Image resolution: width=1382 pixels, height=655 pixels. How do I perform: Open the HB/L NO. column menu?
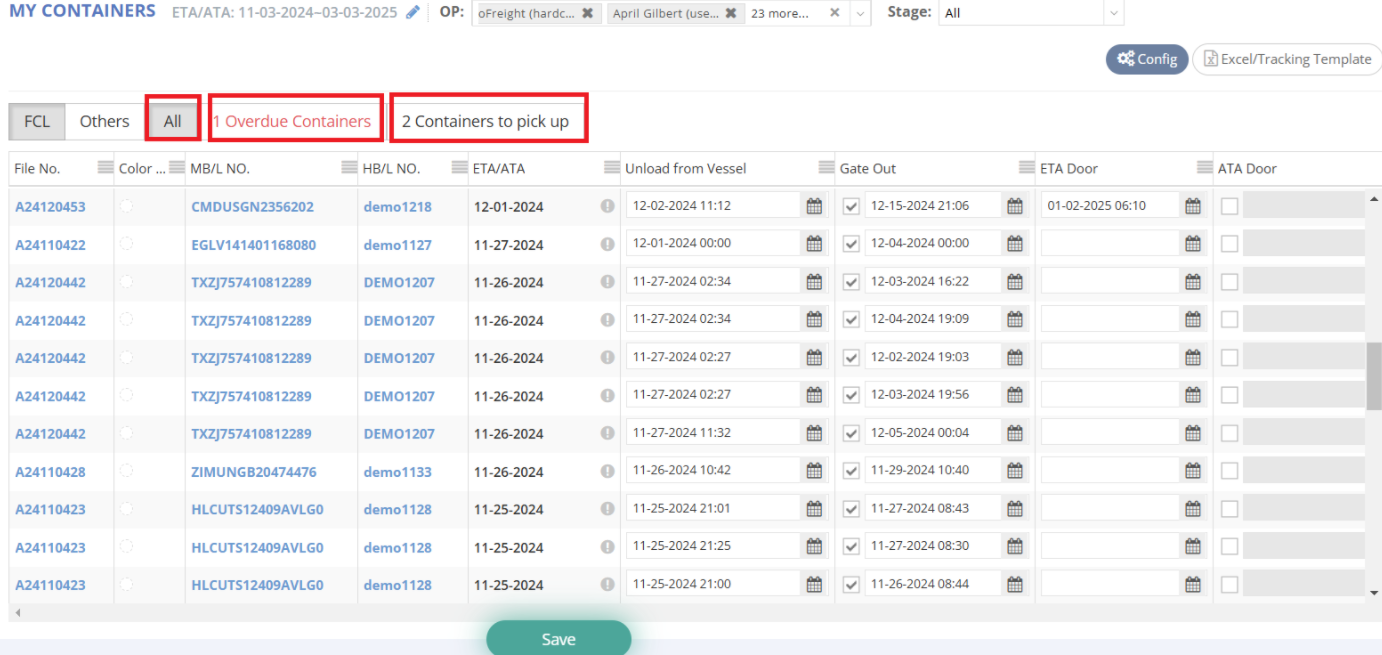coord(459,167)
